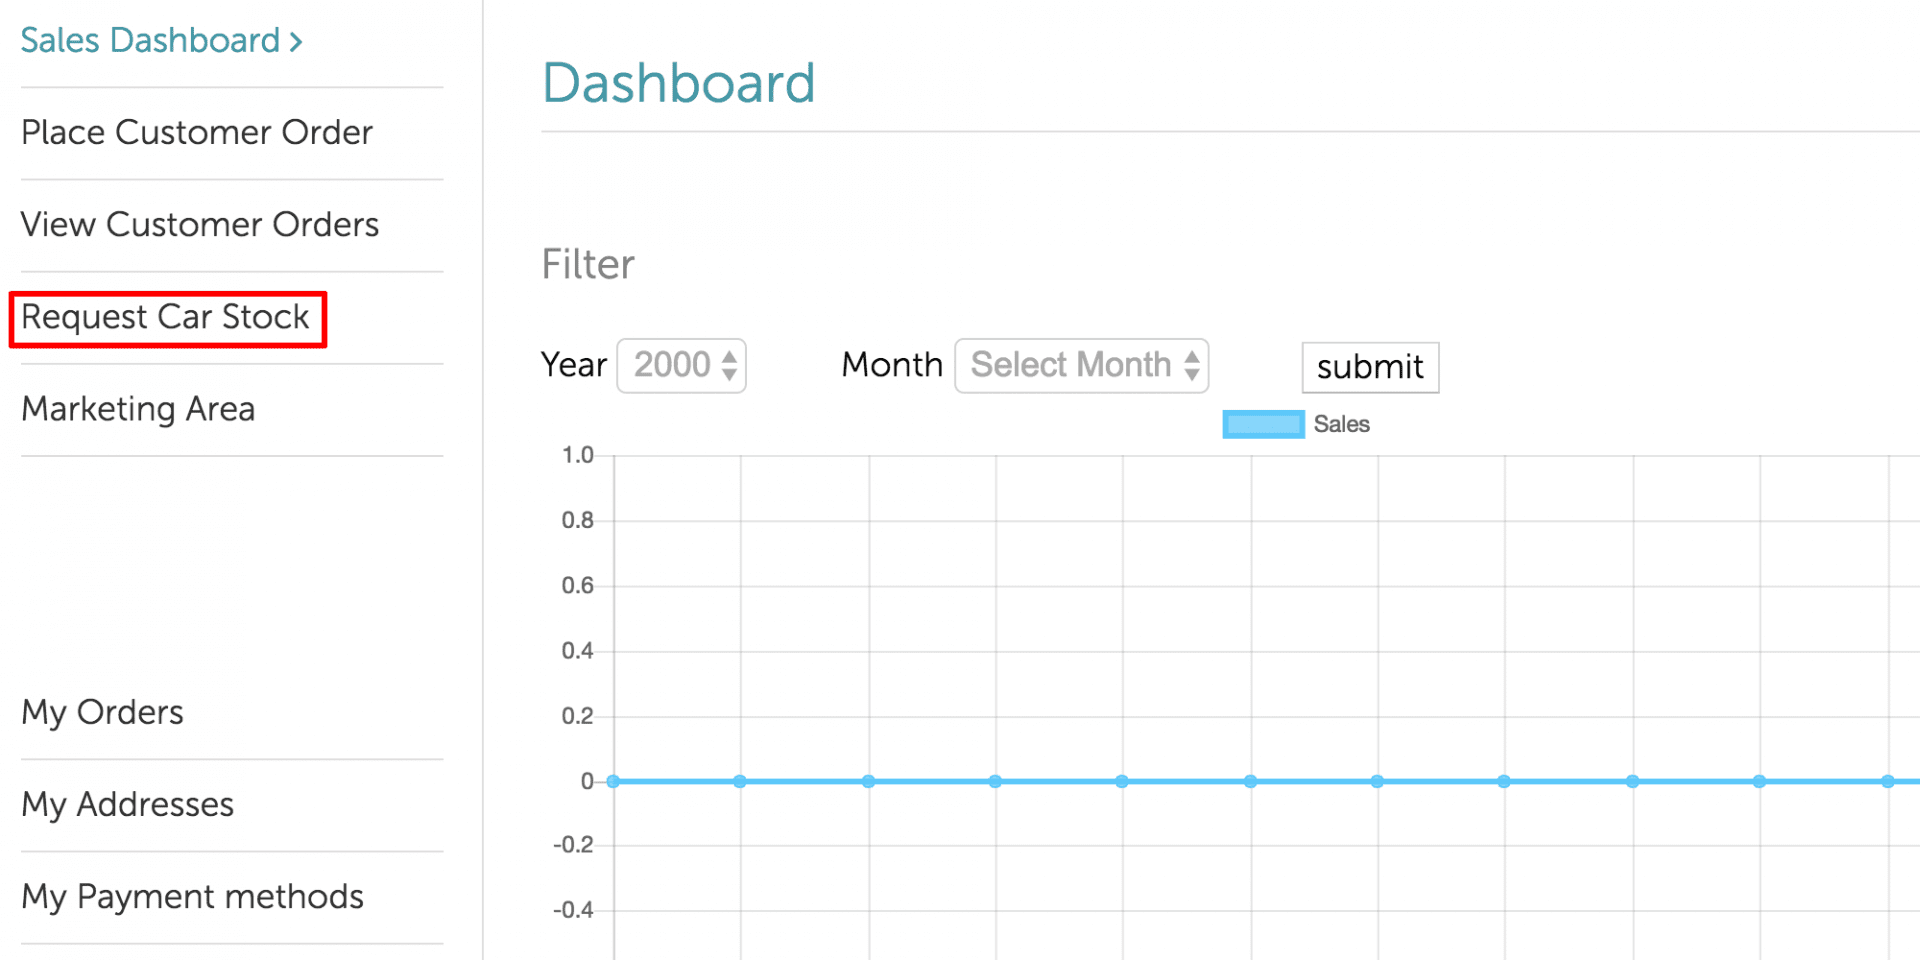Click the Month dropdown stepper arrows
The width and height of the screenshot is (1920, 960).
tap(1192, 365)
